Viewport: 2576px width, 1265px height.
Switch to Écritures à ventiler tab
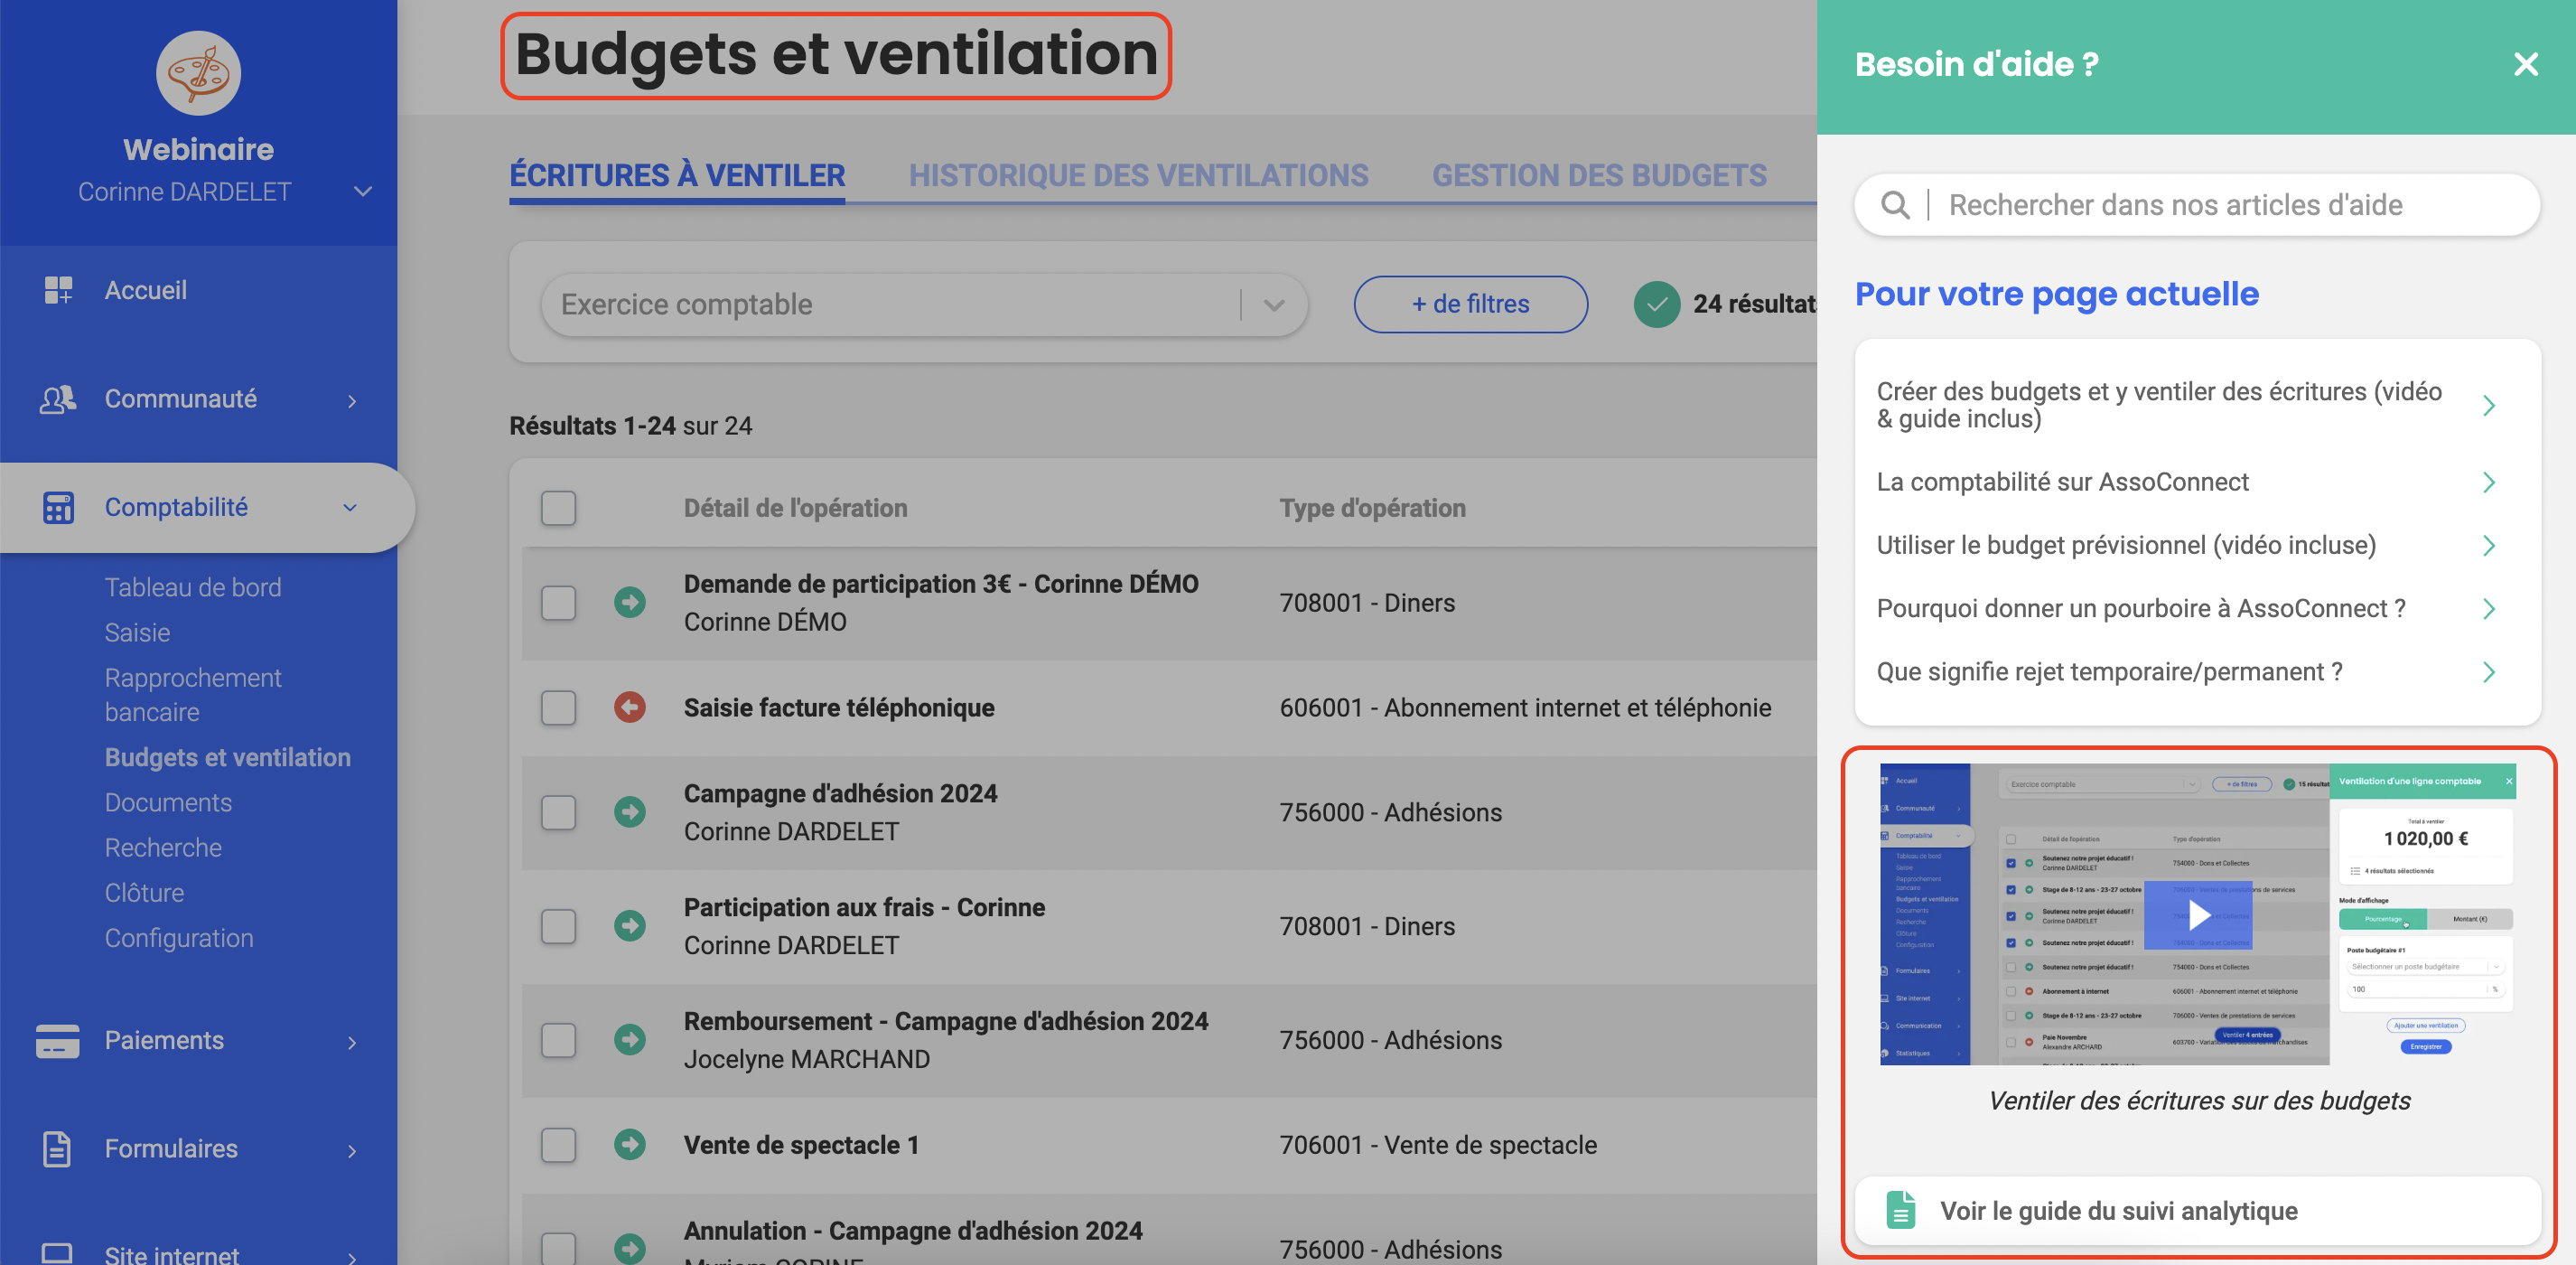677,176
